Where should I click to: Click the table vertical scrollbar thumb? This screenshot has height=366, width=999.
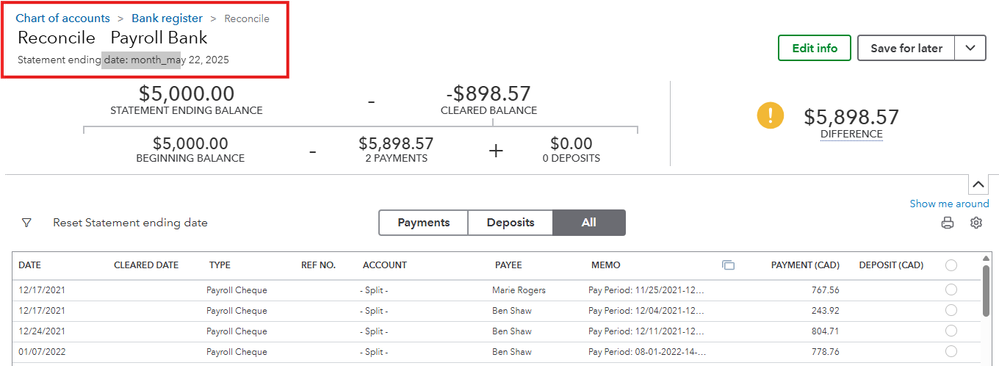pos(986,290)
